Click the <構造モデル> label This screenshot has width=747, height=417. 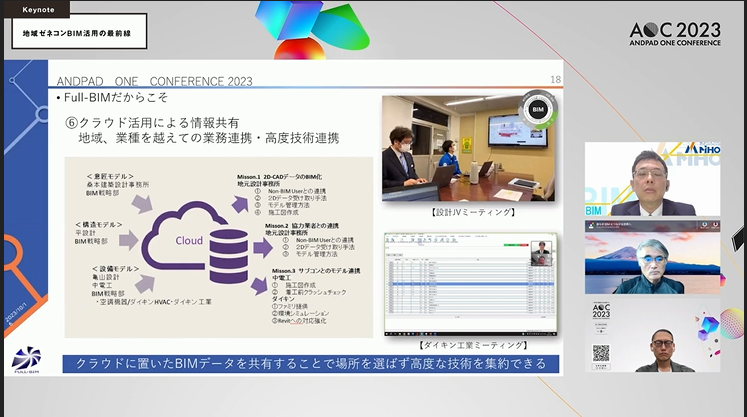point(99,224)
